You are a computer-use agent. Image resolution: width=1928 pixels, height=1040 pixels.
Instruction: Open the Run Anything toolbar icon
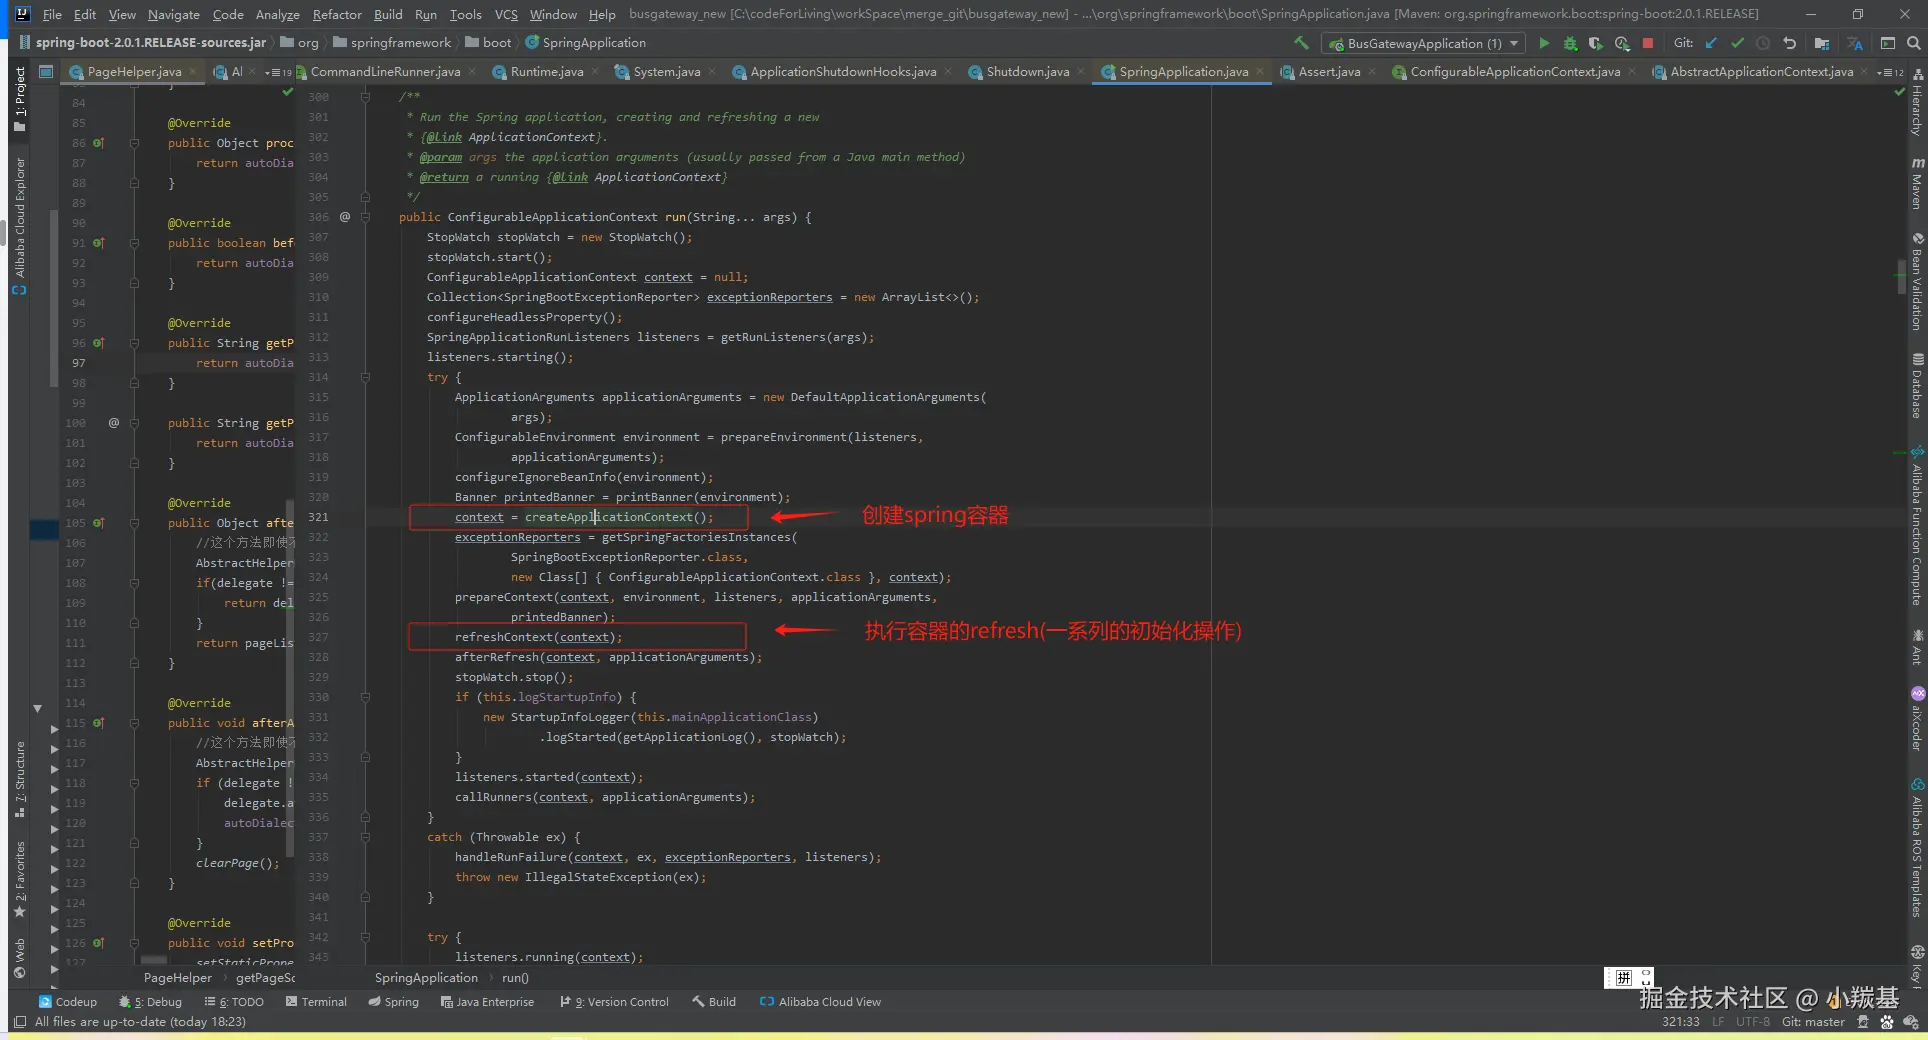(1888, 43)
